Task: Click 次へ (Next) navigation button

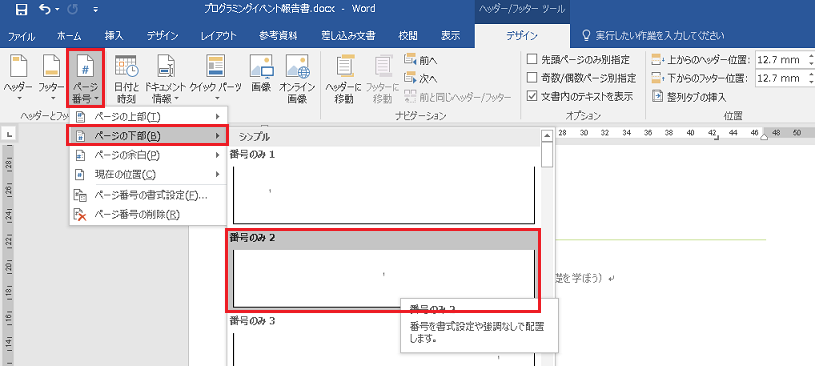Action: 421,79
